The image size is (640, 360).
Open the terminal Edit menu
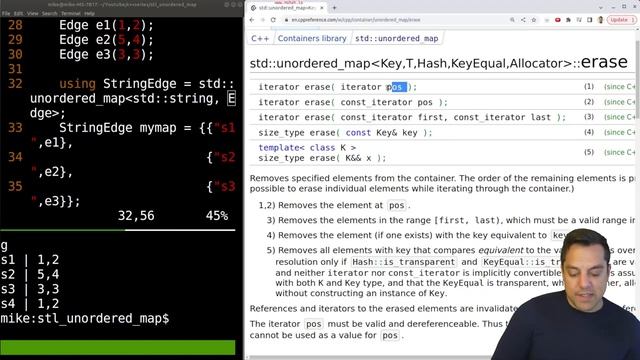click(18, 13)
